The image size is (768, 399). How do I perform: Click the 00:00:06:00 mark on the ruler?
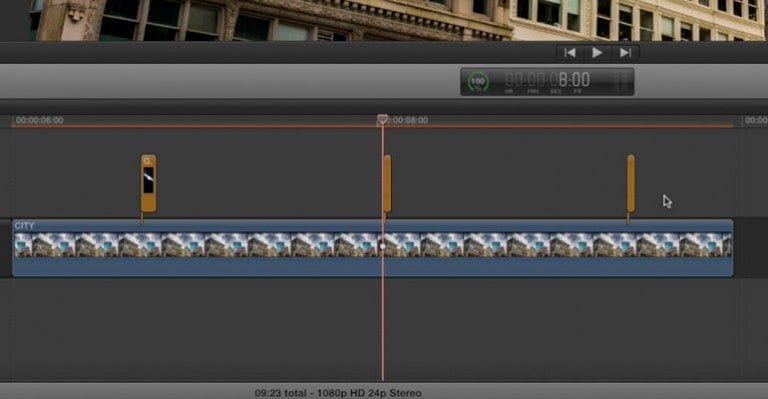click(x=40, y=120)
